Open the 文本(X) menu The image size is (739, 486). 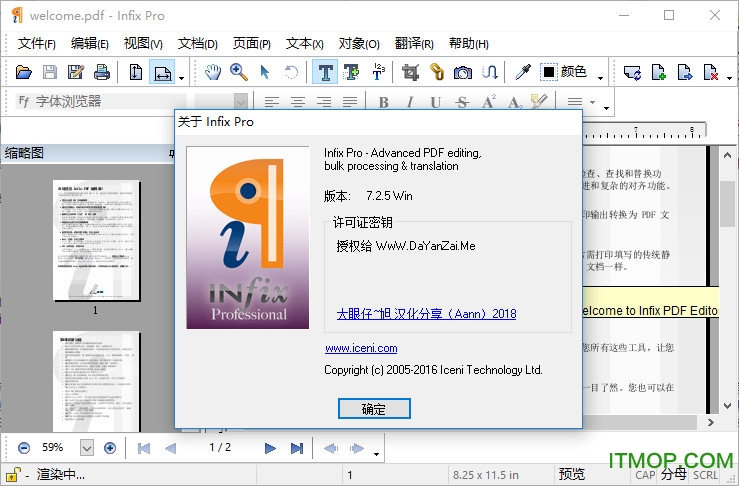coord(304,44)
